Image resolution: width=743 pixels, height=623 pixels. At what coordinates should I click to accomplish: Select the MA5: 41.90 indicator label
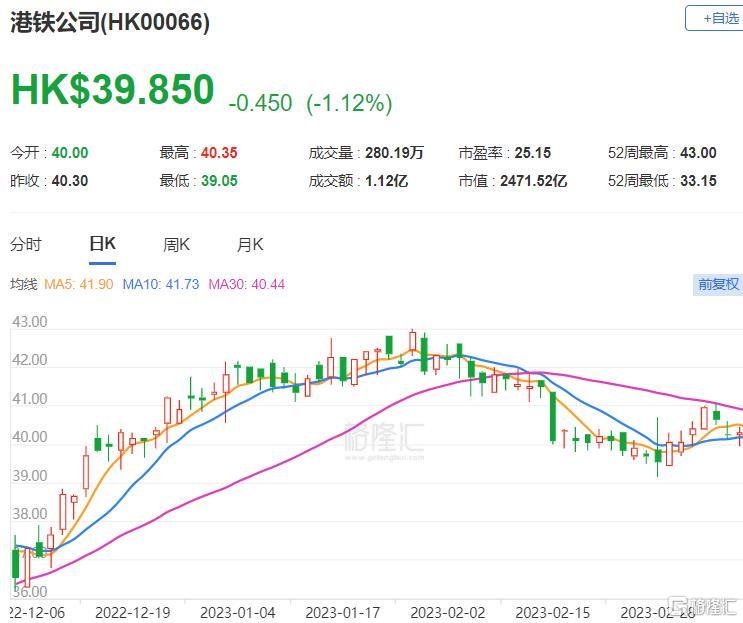coord(79,284)
